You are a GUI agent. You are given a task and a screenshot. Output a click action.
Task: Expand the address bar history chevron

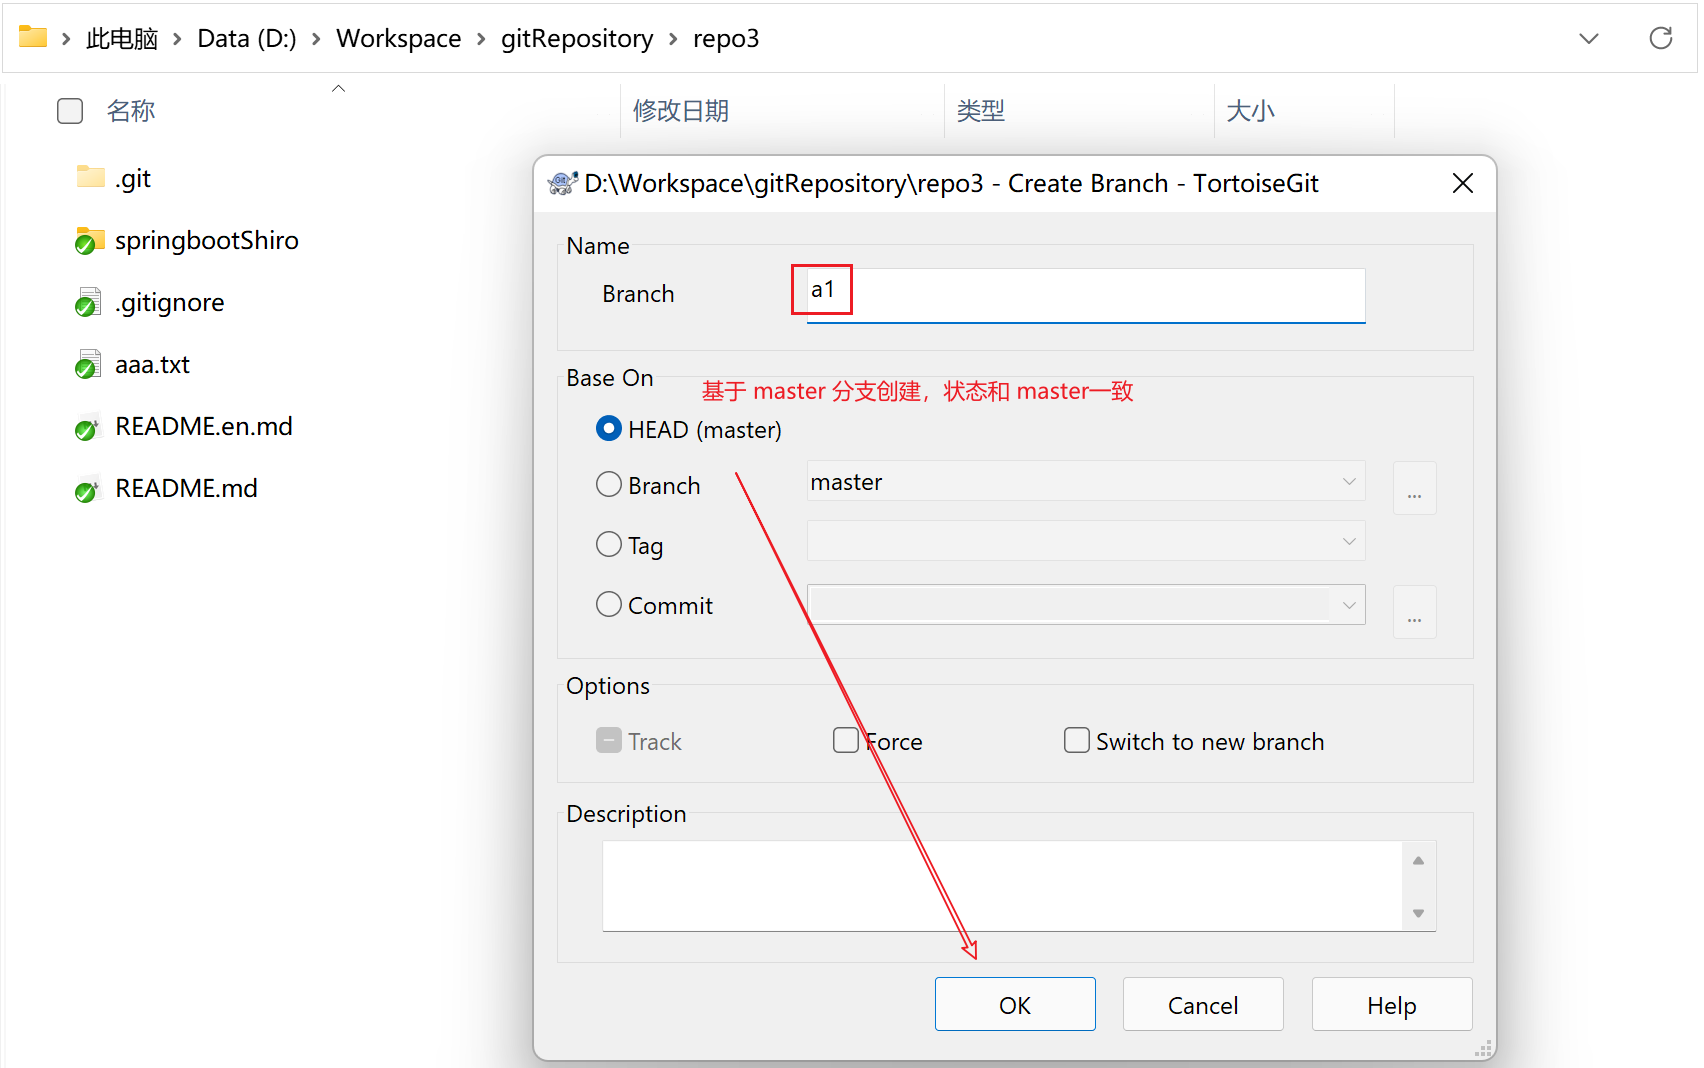point(1588,38)
